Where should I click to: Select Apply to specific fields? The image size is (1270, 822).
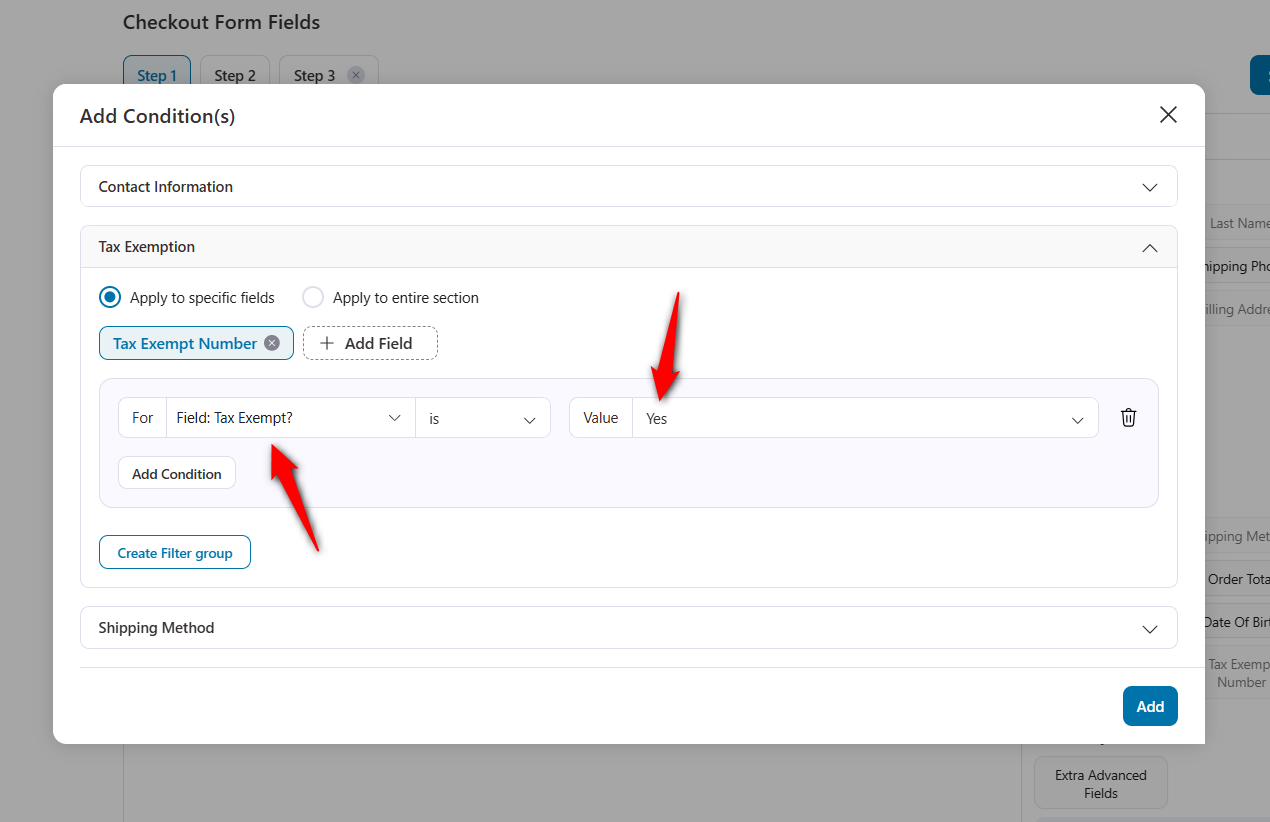pos(109,297)
